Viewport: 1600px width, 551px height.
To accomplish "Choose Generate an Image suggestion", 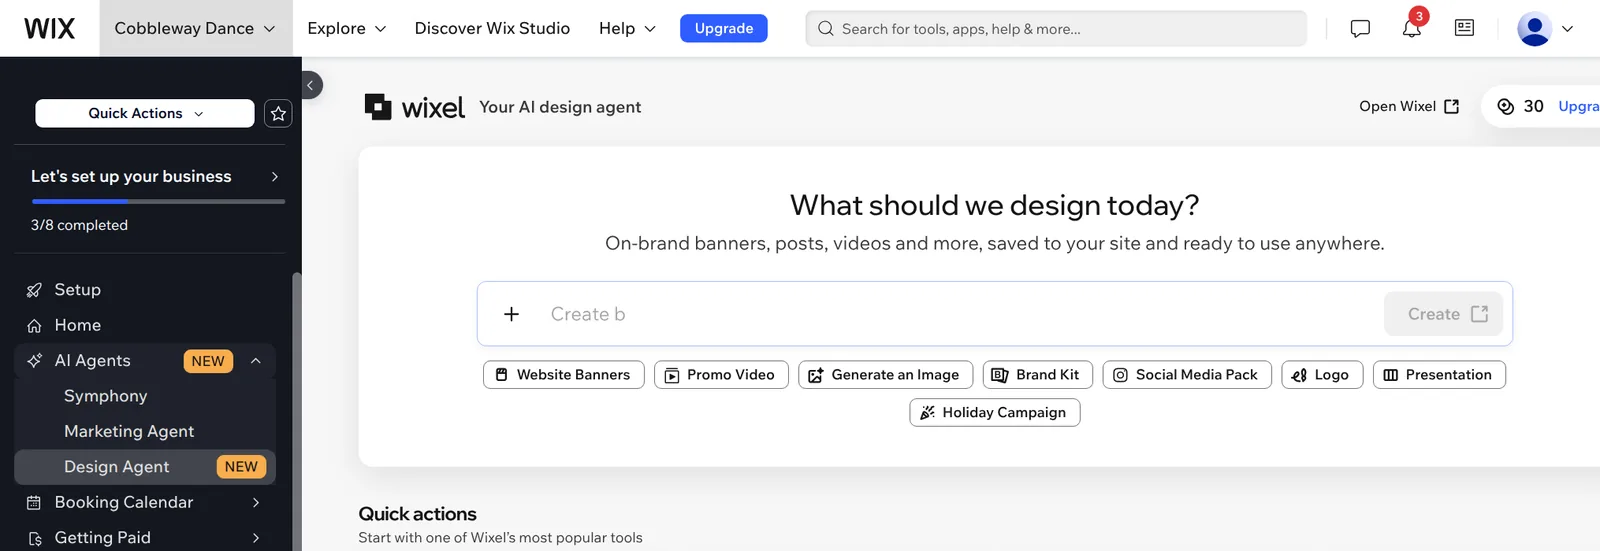I will click(885, 375).
